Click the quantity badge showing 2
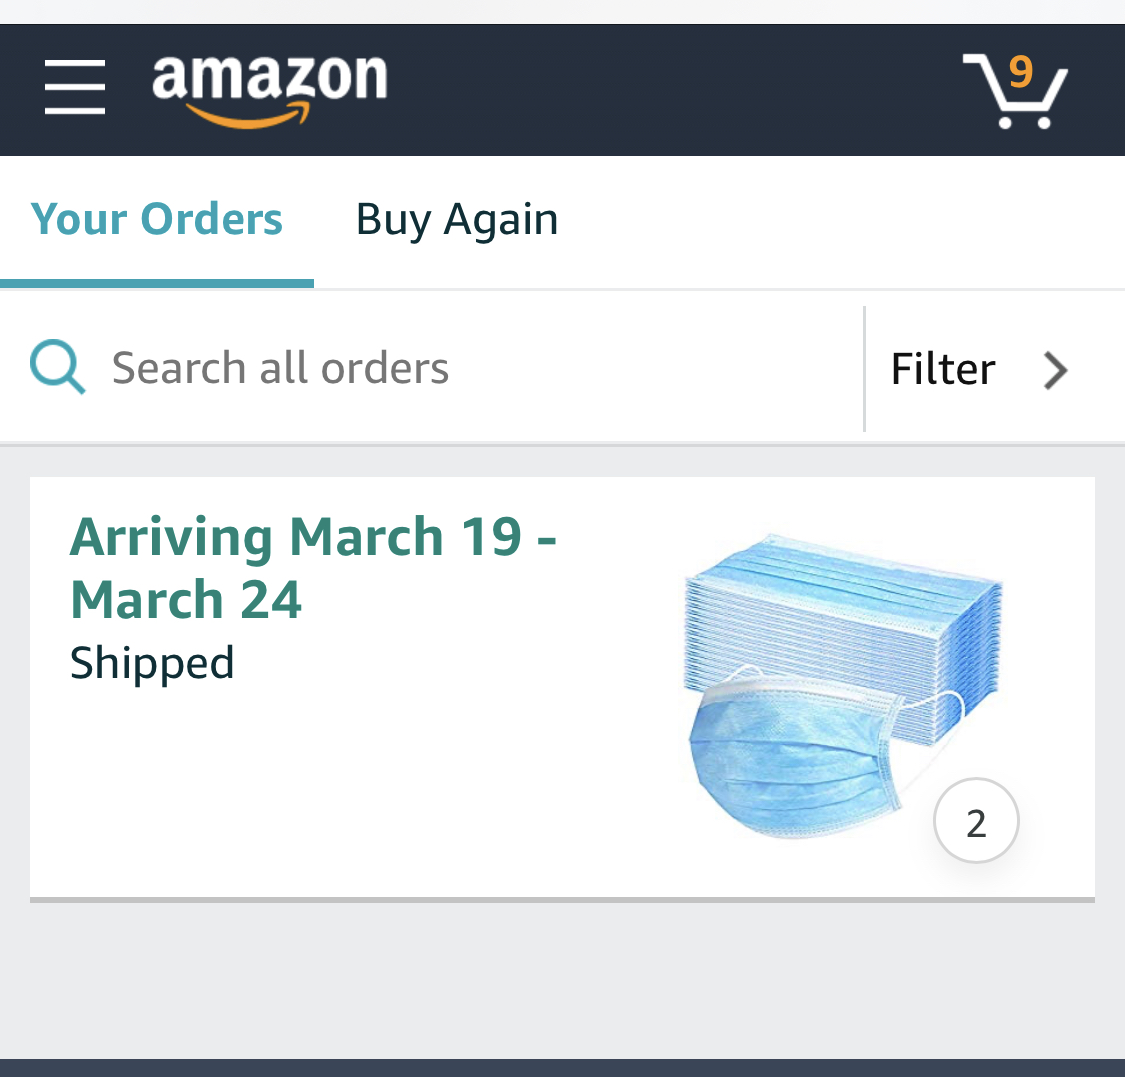The image size is (1125, 1077). tap(976, 821)
